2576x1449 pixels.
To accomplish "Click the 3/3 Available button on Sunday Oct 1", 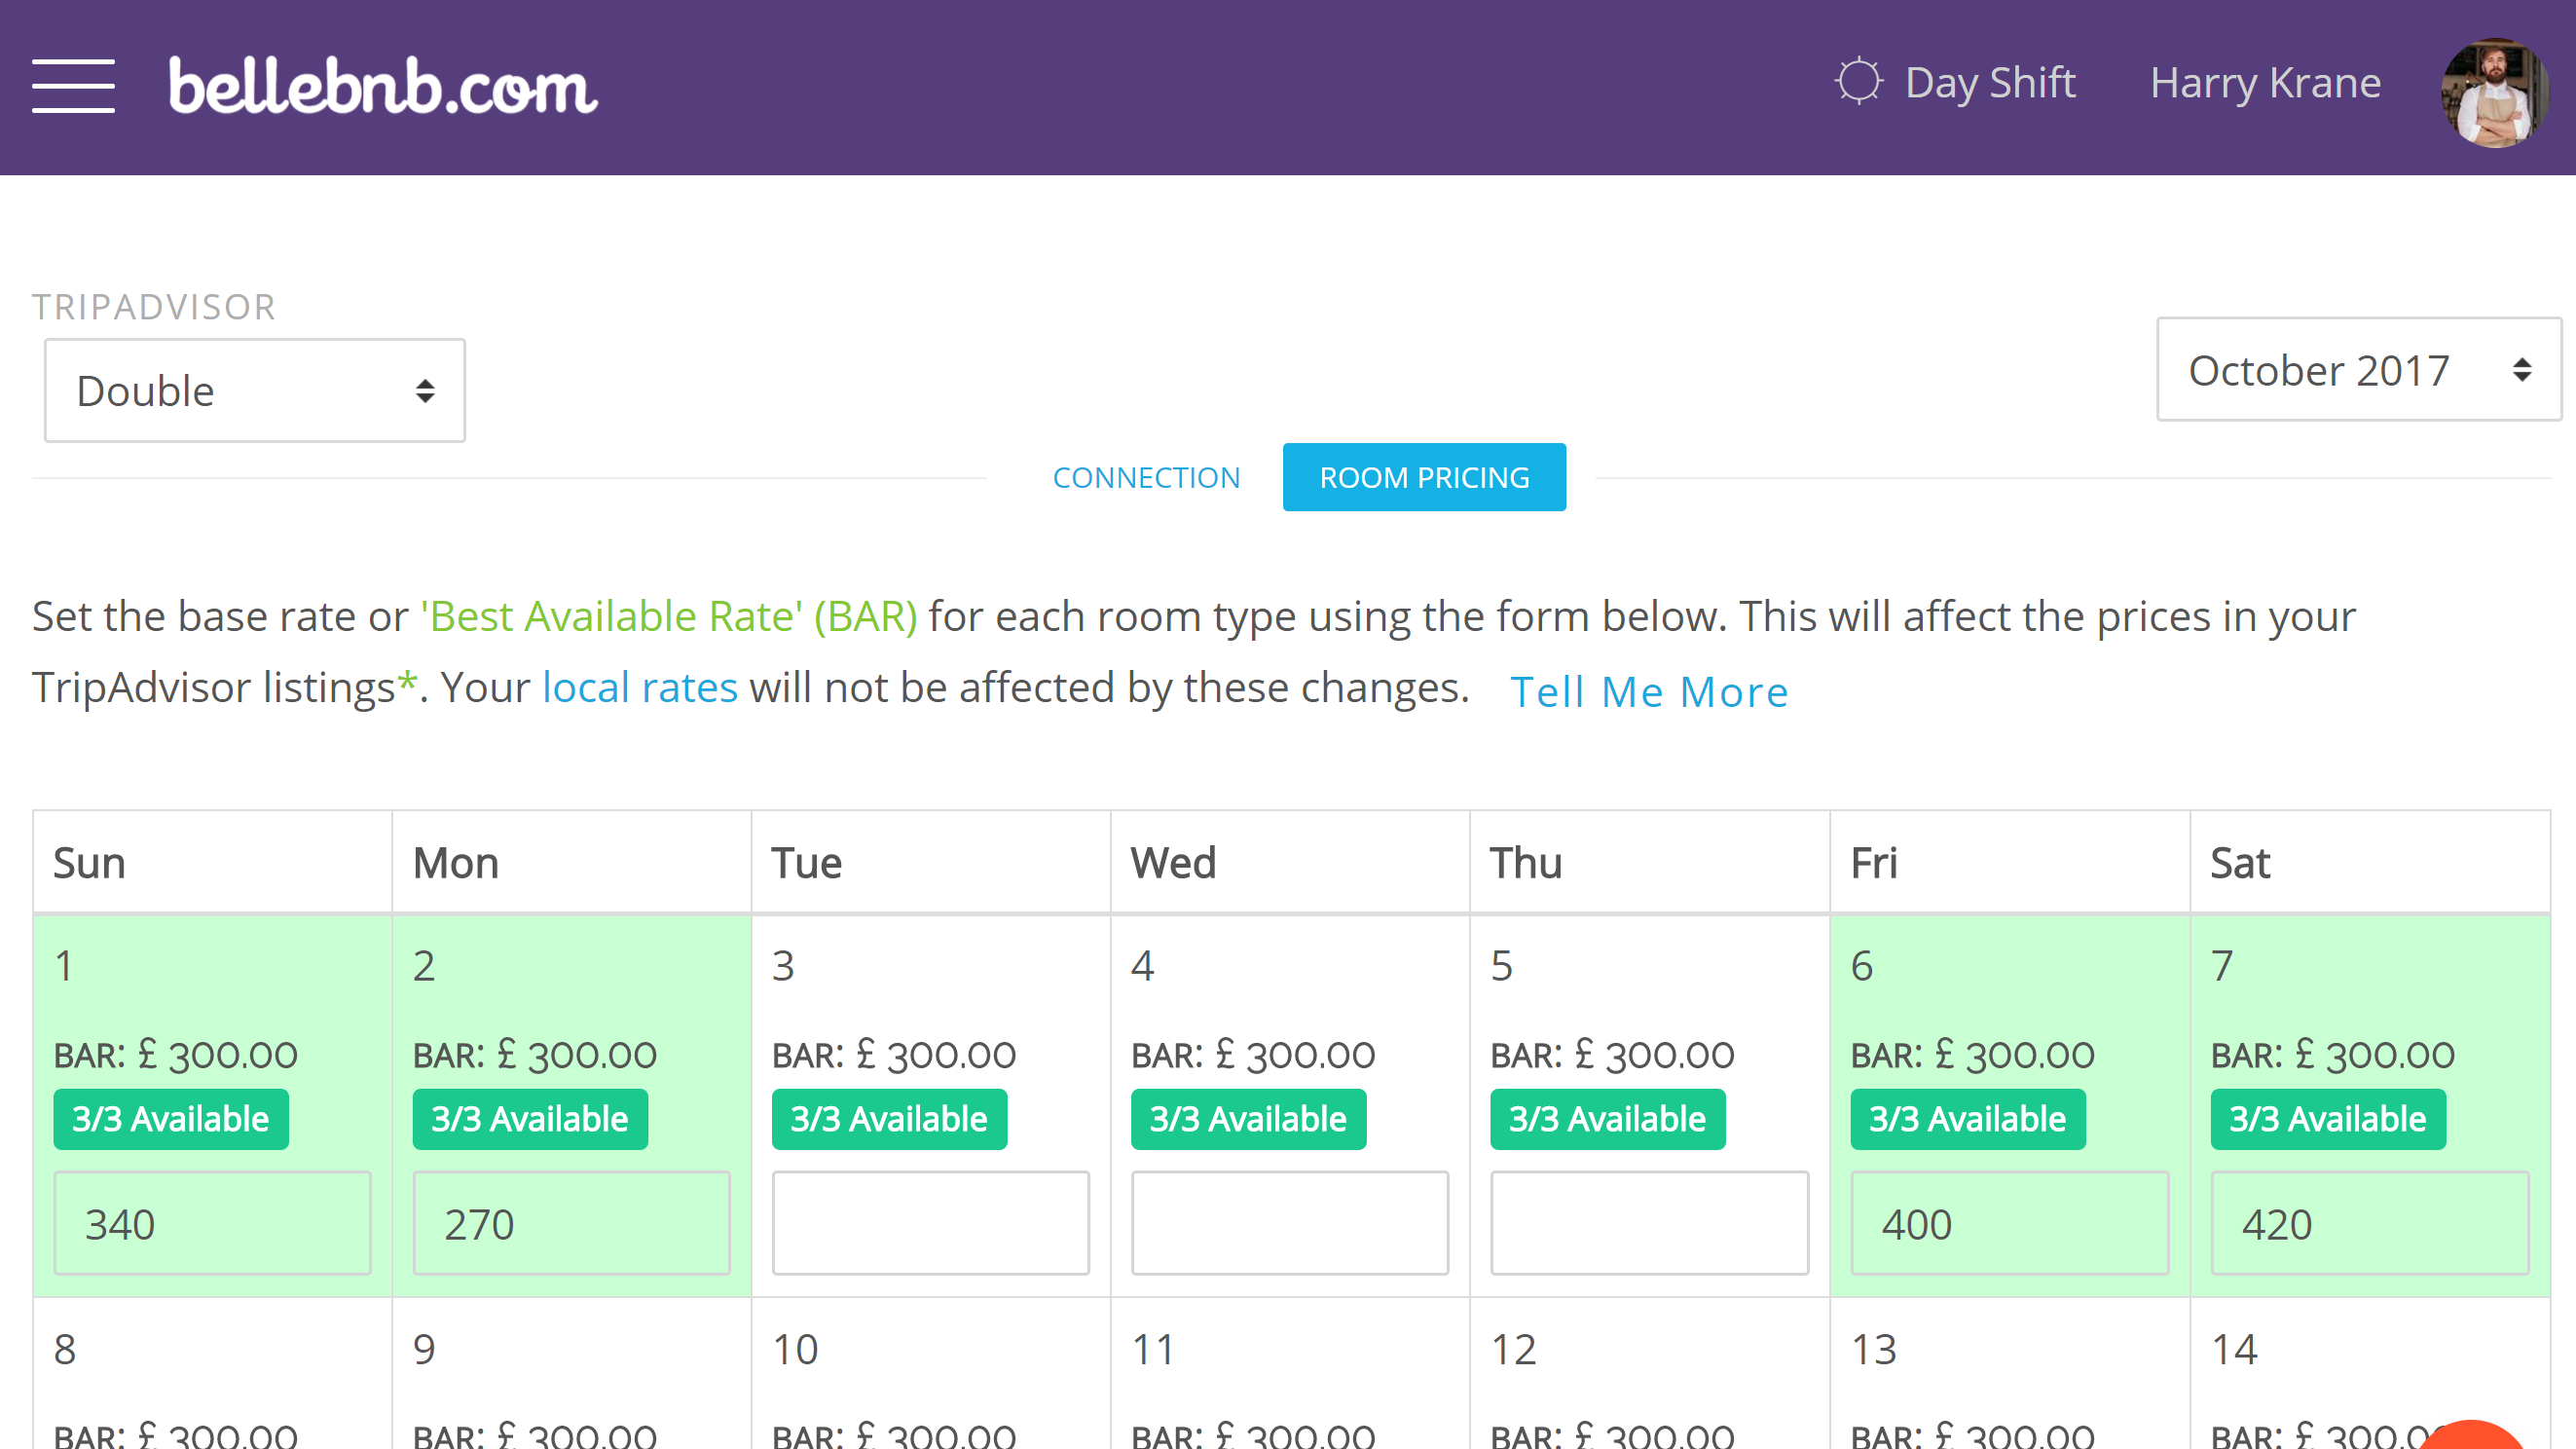I will [x=169, y=1118].
